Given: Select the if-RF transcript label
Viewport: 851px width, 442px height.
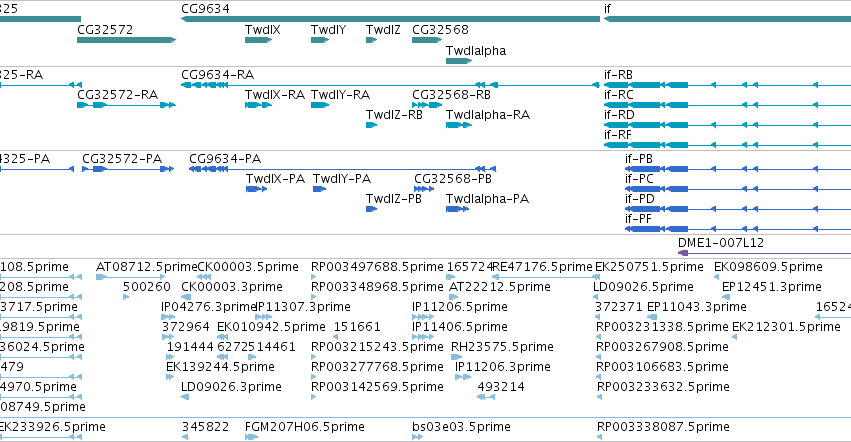Looking at the screenshot, I should click(x=618, y=135).
